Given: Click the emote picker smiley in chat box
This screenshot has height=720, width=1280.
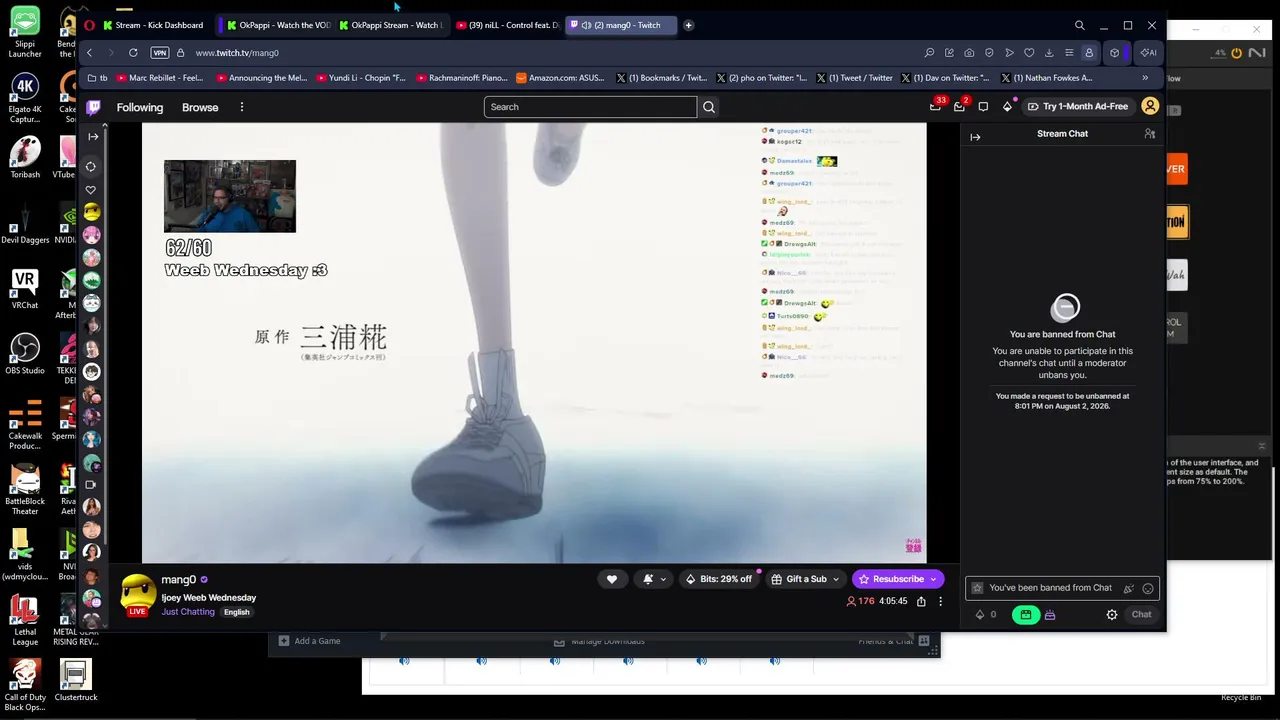Looking at the screenshot, I should point(1148,588).
